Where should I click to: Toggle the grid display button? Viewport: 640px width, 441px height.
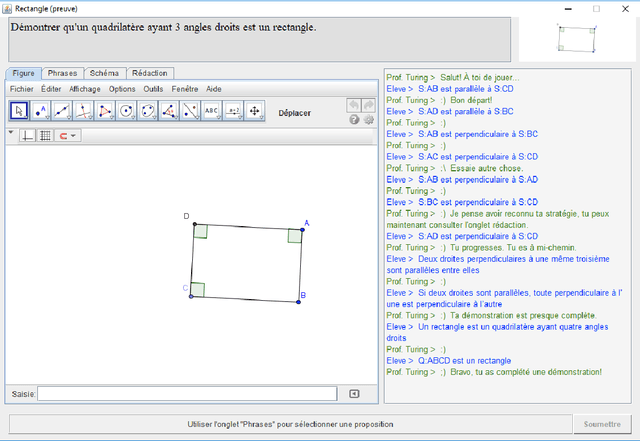(45, 135)
